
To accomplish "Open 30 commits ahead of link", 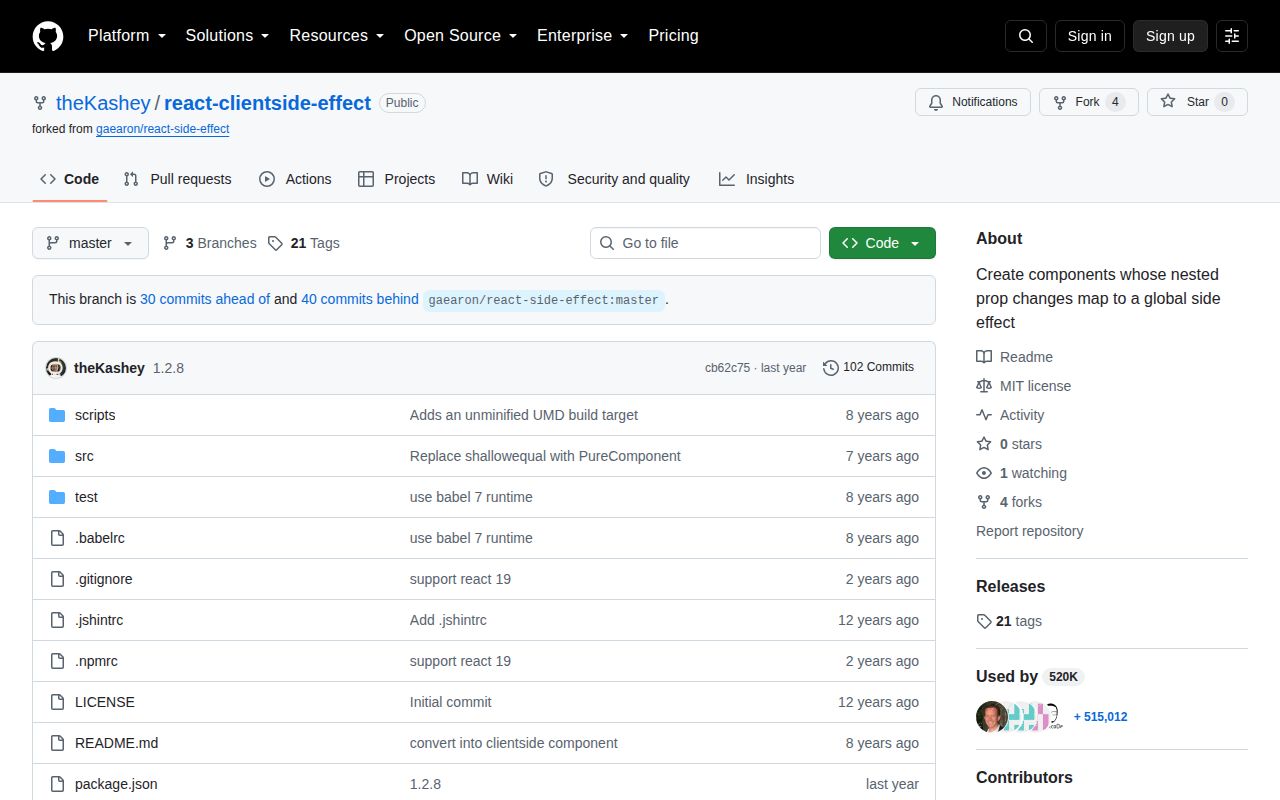I will point(205,299).
